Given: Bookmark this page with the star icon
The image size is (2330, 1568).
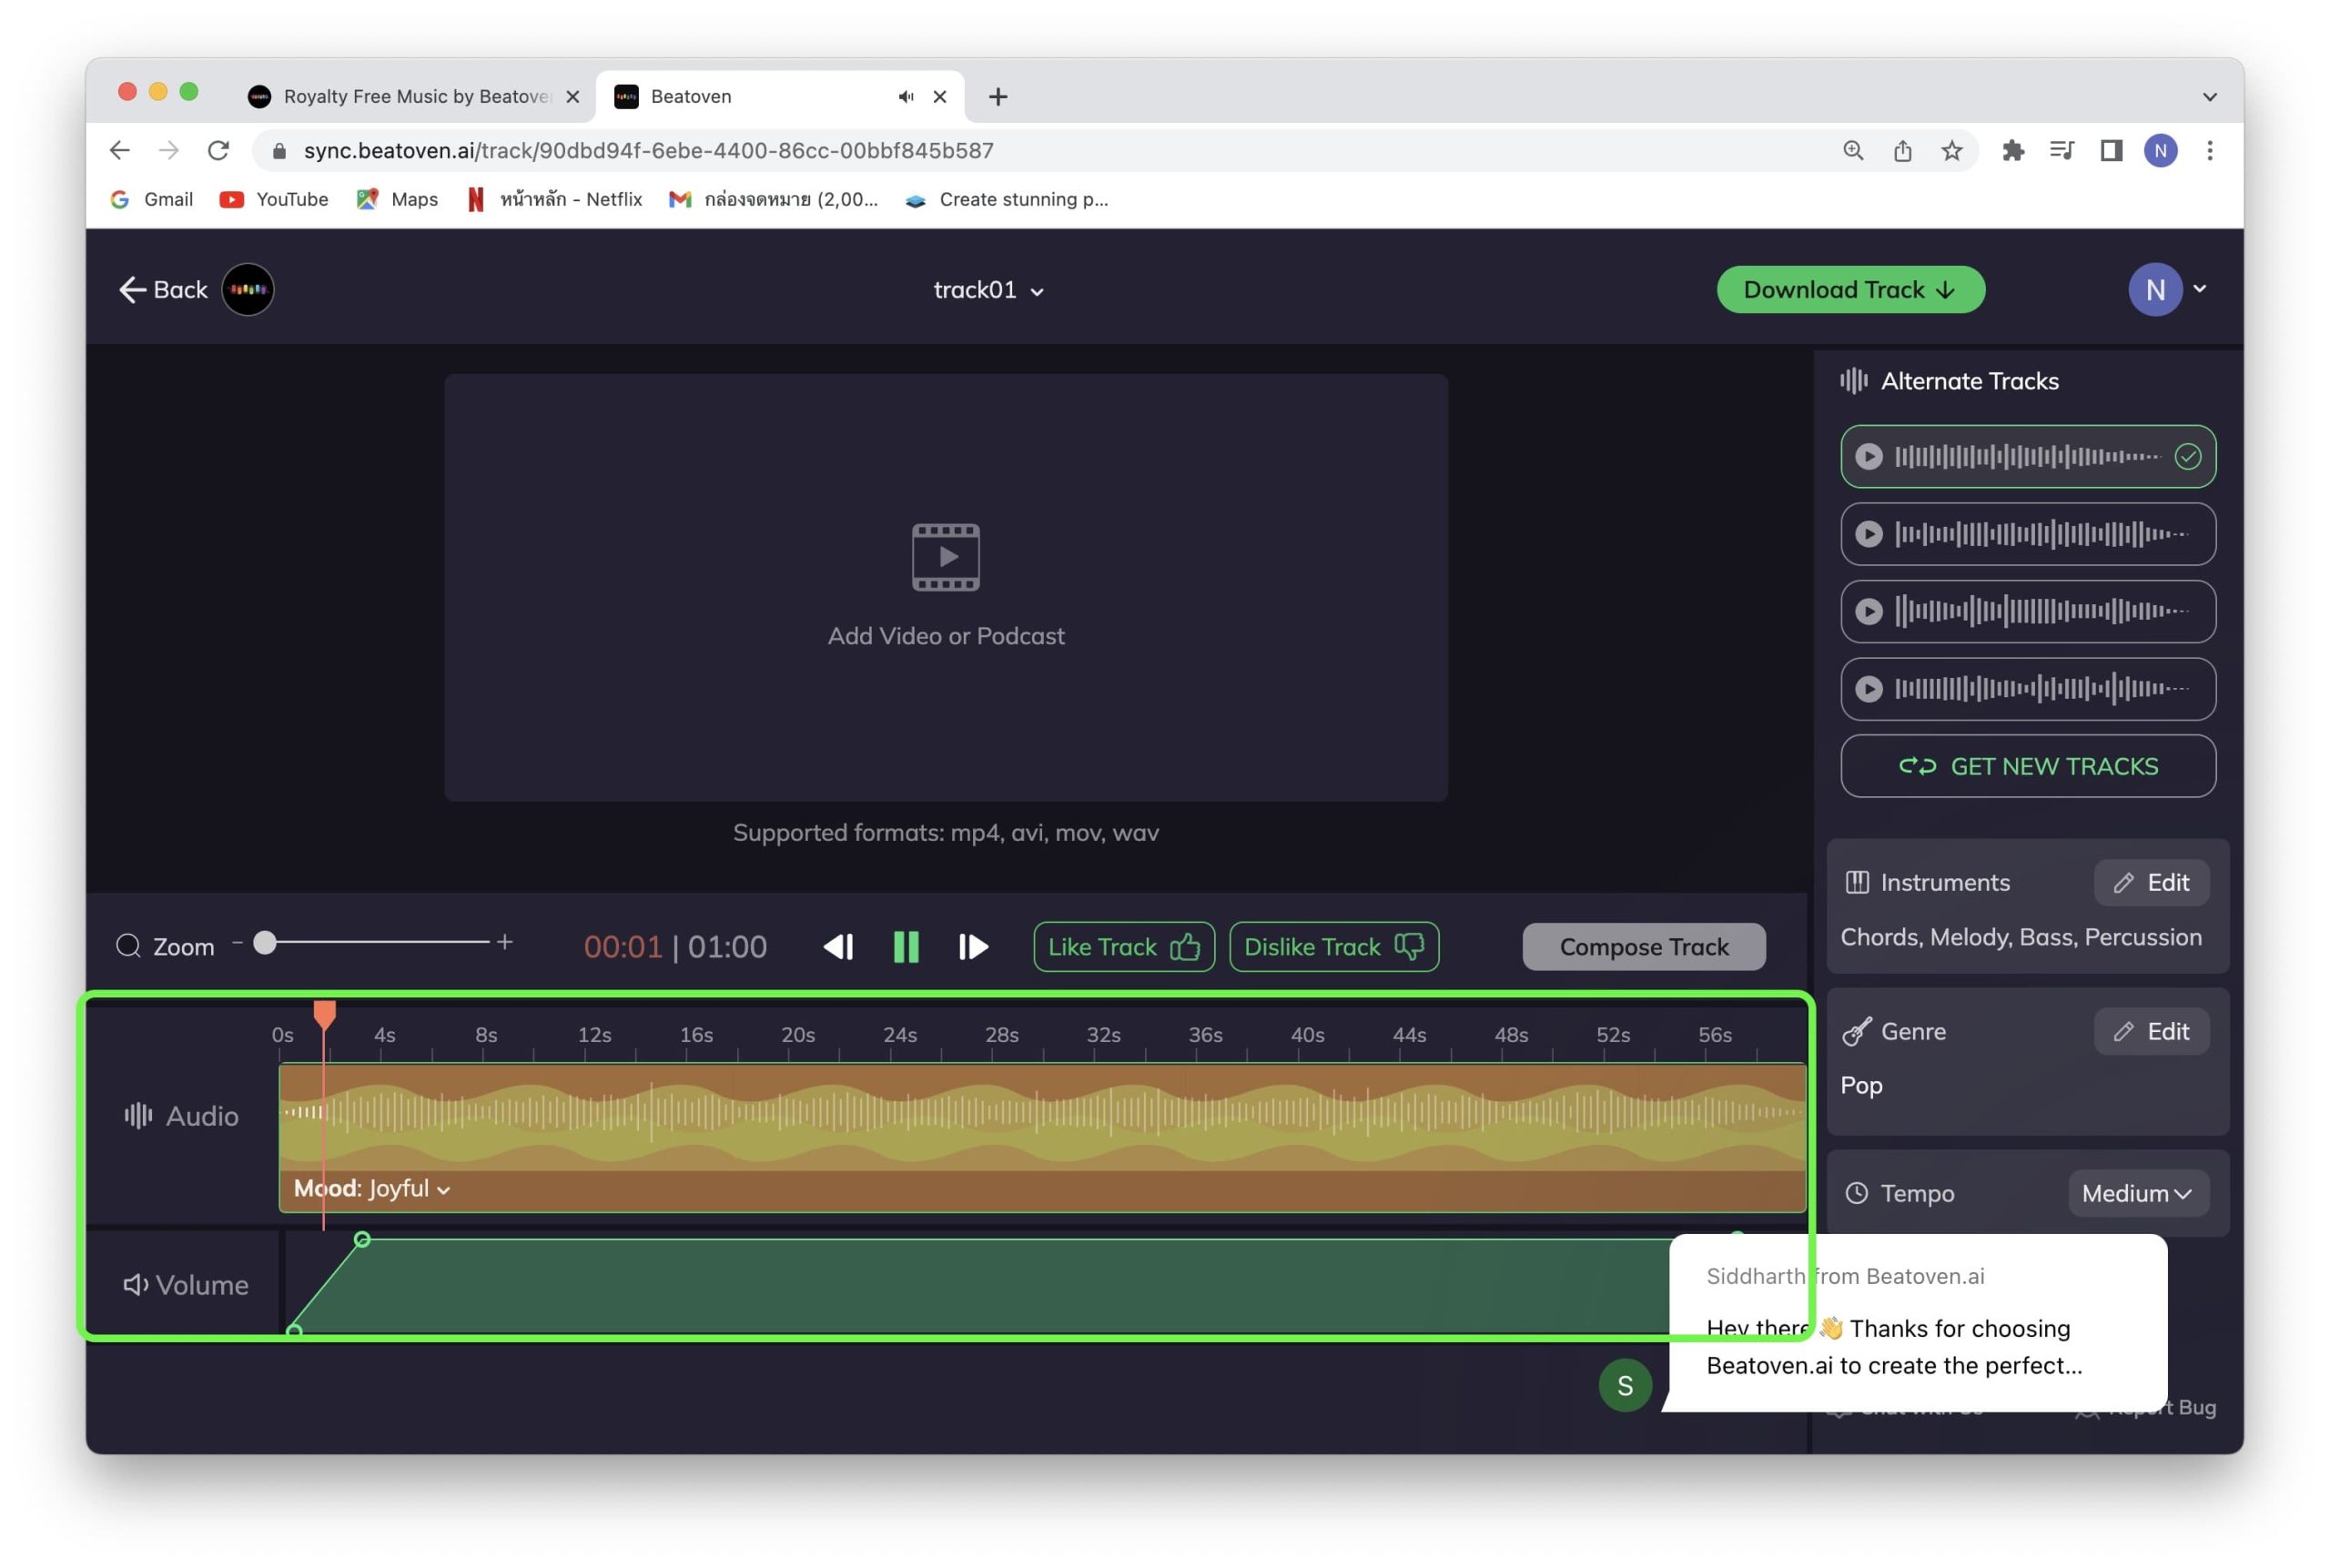Looking at the screenshot, I should (1951, 151).
